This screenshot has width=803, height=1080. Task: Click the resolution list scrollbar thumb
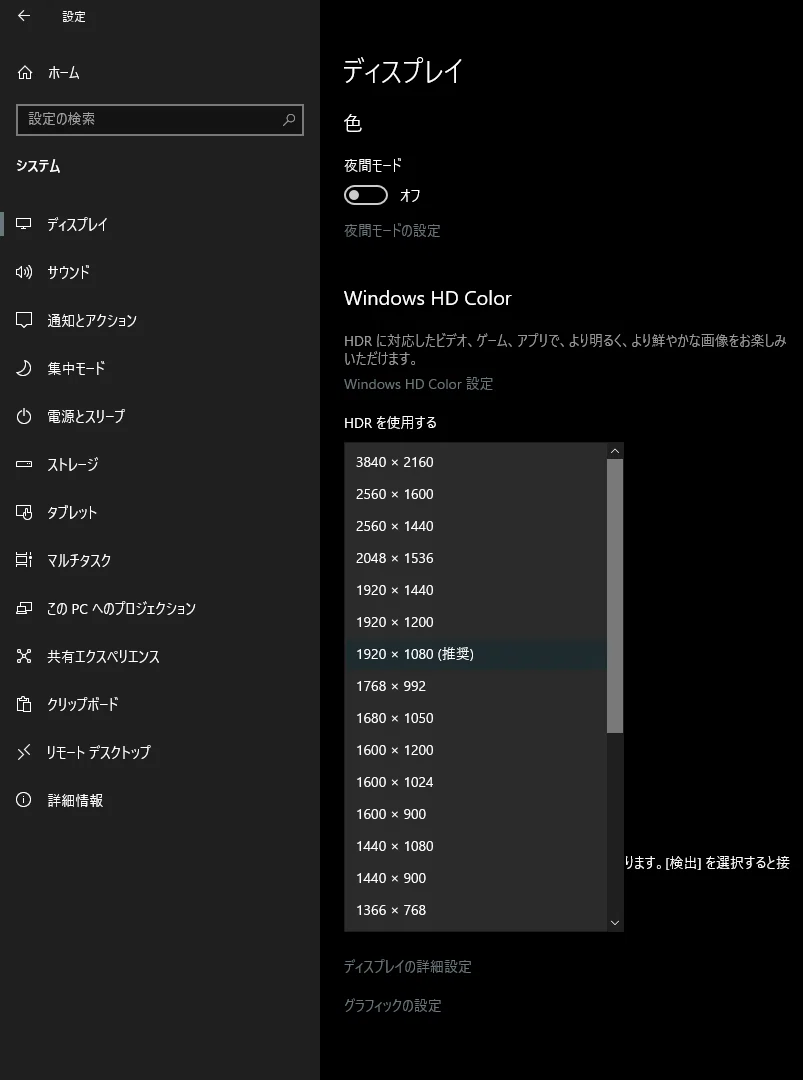point(615,596)
